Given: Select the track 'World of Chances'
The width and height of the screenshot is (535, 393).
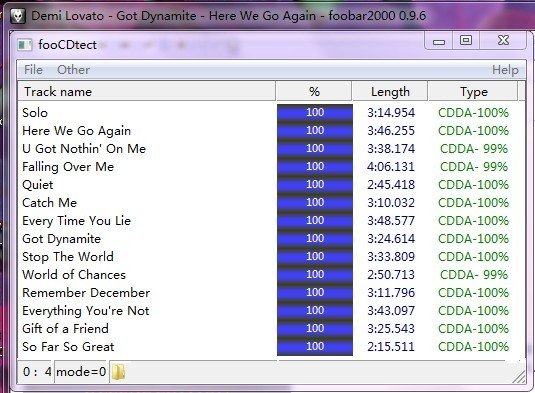Looking at the screenshot, I should 74,275.
